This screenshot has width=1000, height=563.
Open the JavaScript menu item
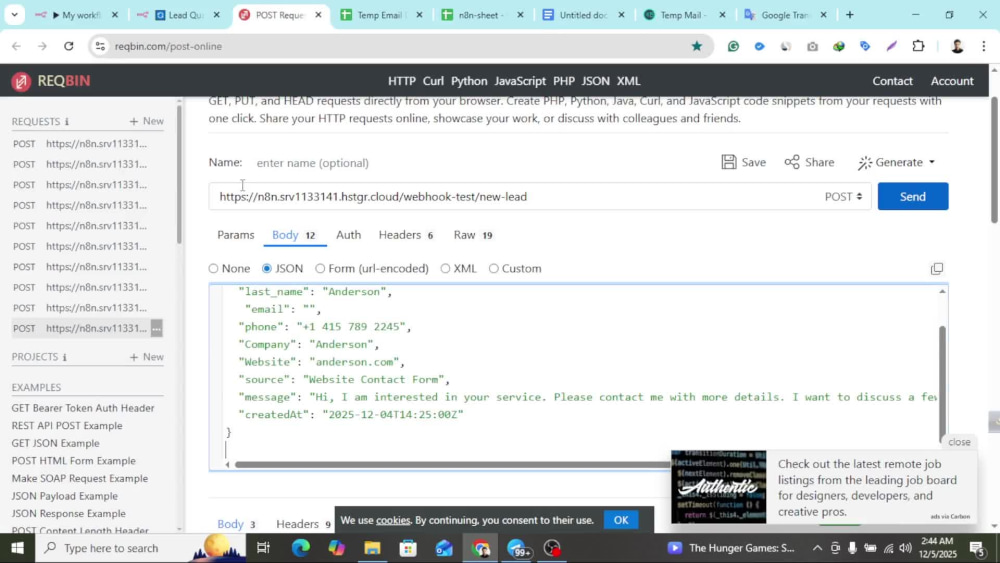pyautogui.click(x=520, y=81)
